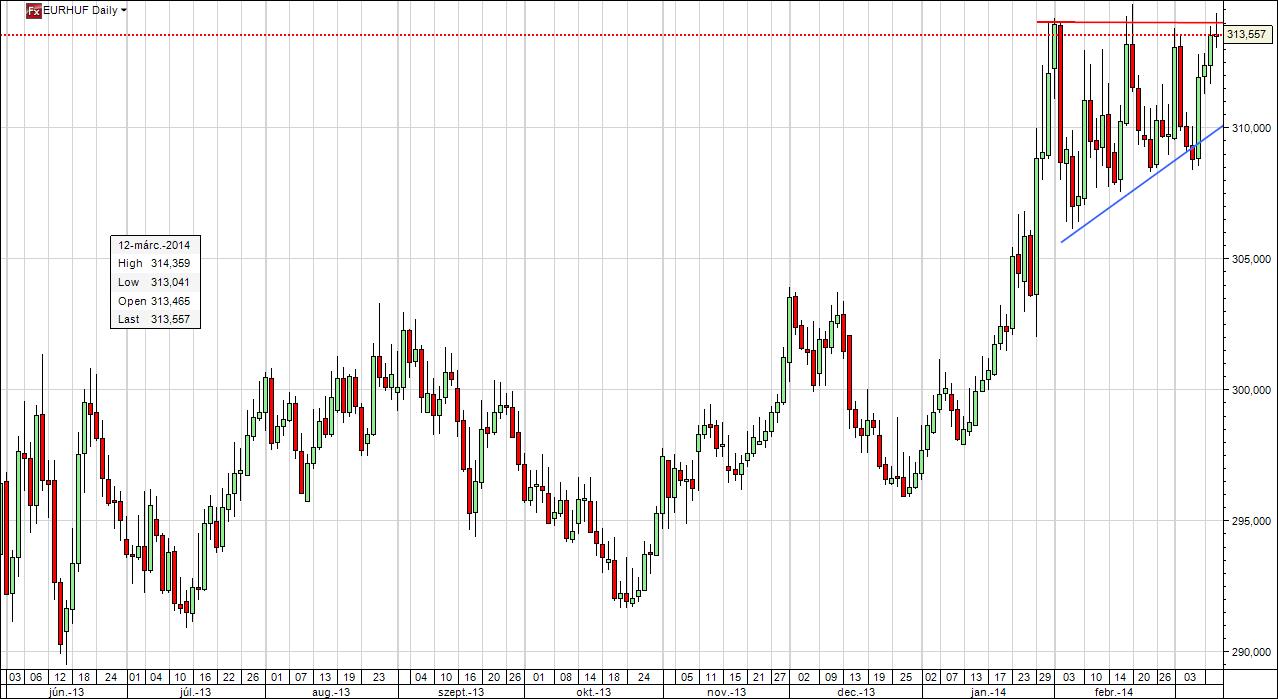Click the 310,000 price axis label

[1252, 128]
